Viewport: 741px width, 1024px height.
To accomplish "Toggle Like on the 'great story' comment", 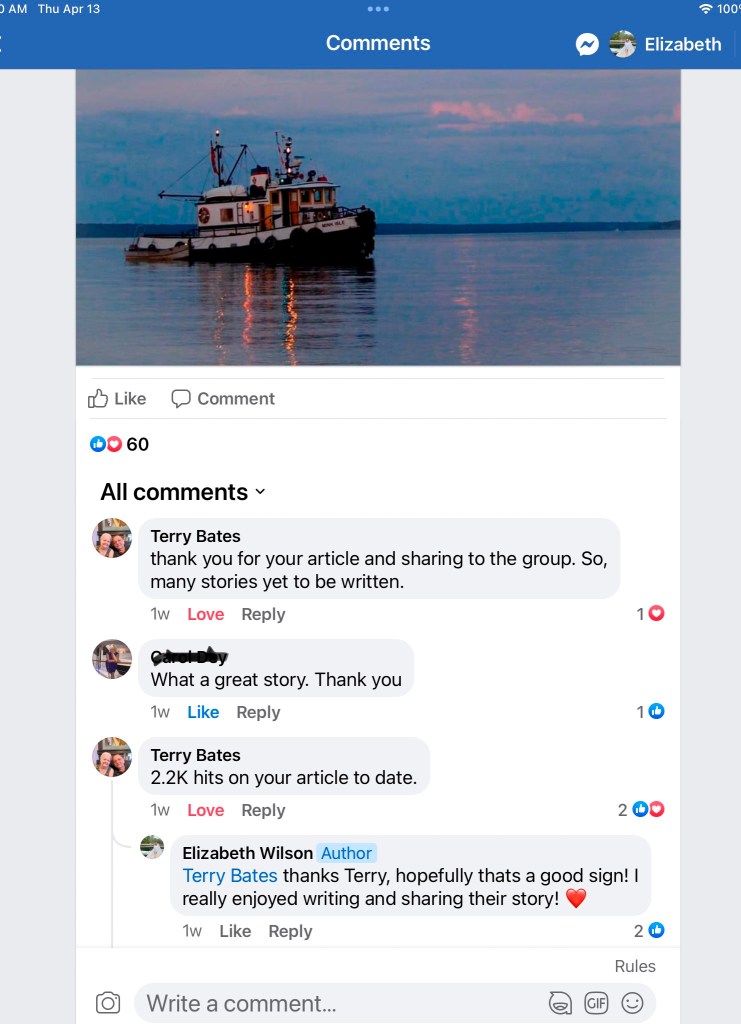I will pos(203,712).
